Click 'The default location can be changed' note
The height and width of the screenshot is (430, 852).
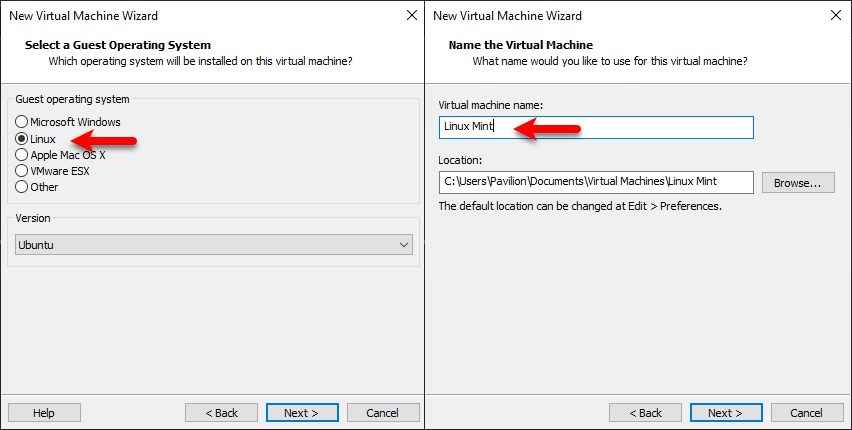[580, 206]
